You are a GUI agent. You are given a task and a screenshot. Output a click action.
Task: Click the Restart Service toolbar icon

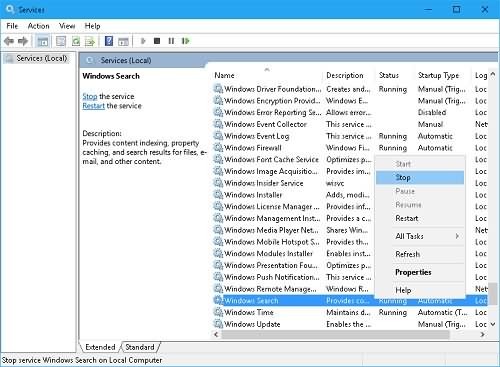tap(185, 41)
